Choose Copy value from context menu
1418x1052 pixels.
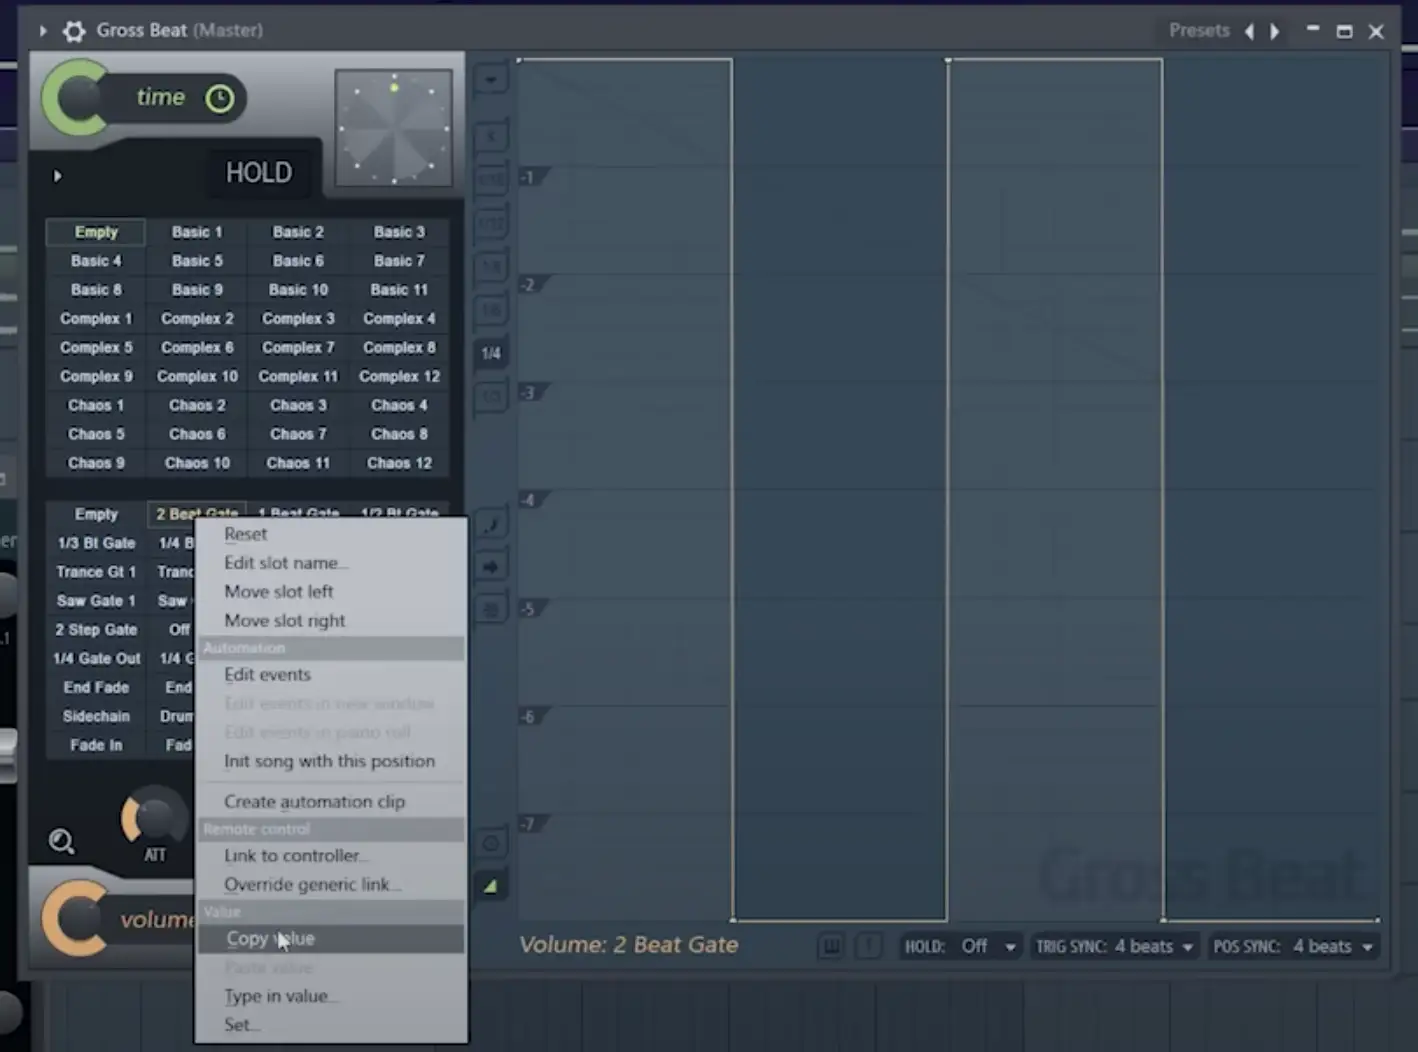point(270,939)
